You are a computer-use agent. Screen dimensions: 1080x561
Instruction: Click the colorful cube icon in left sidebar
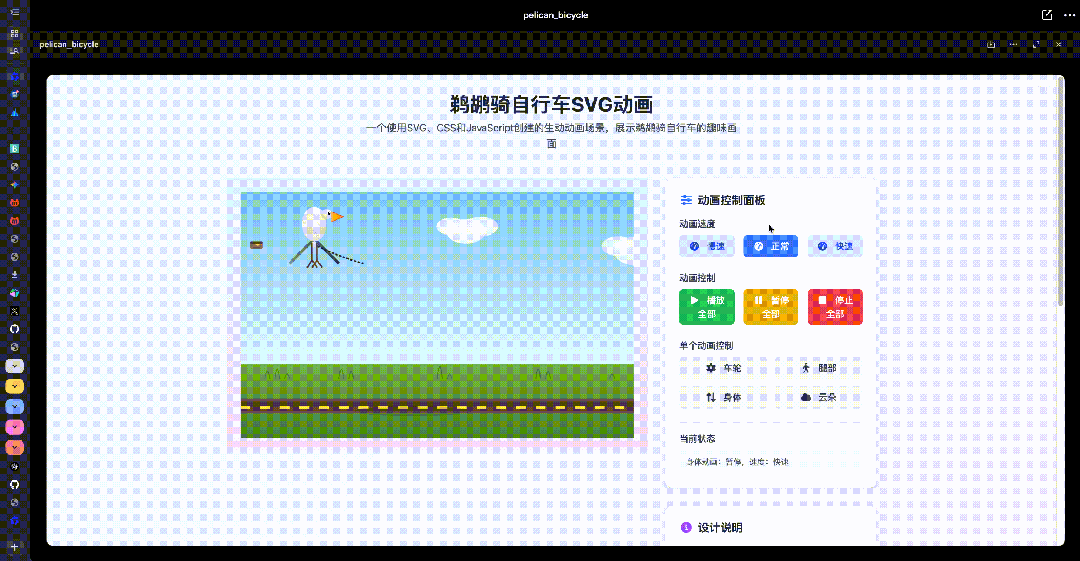pos(14,293)
